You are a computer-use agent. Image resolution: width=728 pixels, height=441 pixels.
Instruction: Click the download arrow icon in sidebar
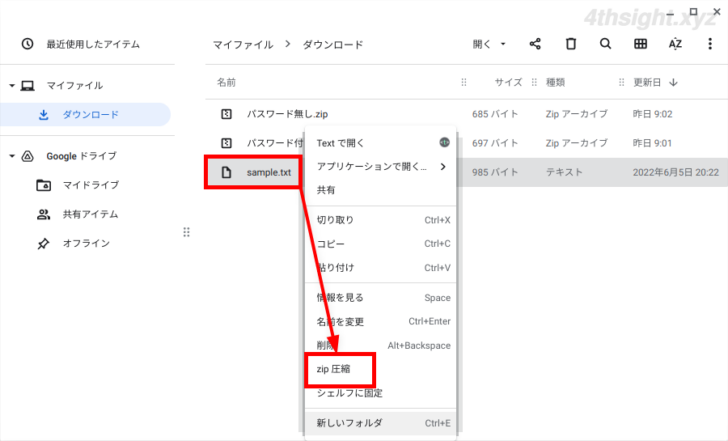(44, 115)
